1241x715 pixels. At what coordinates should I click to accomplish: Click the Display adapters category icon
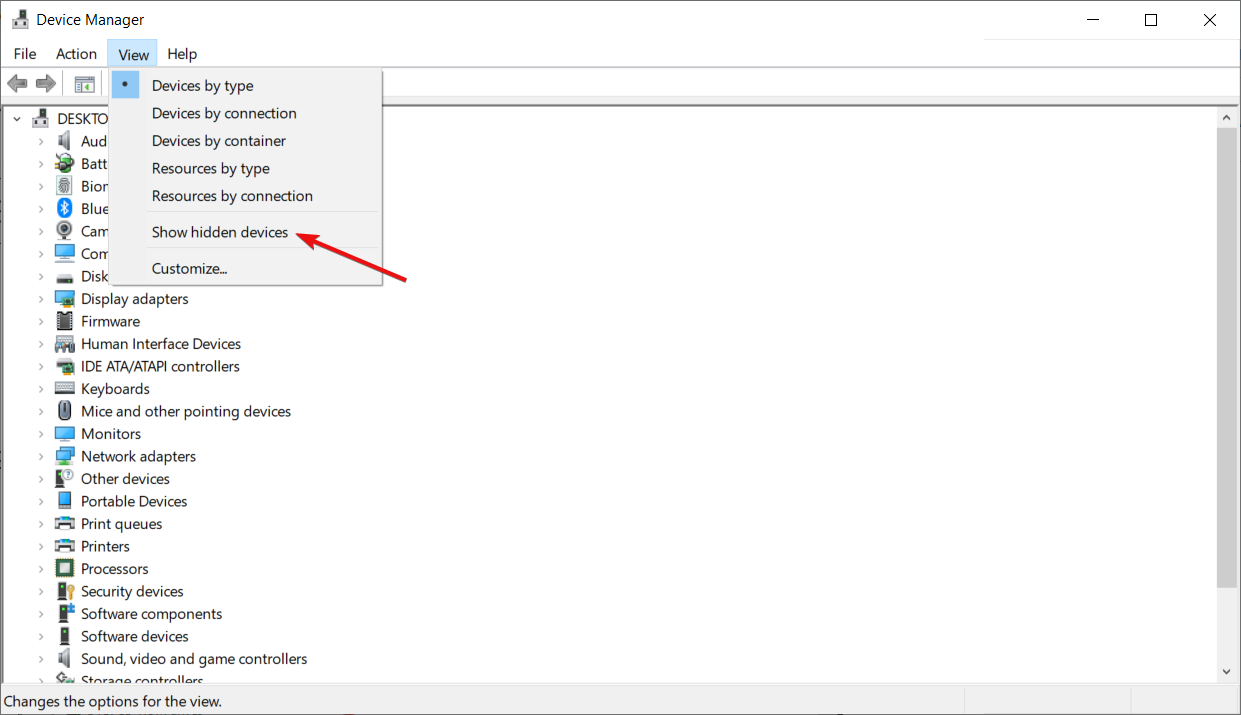point(65,299)
